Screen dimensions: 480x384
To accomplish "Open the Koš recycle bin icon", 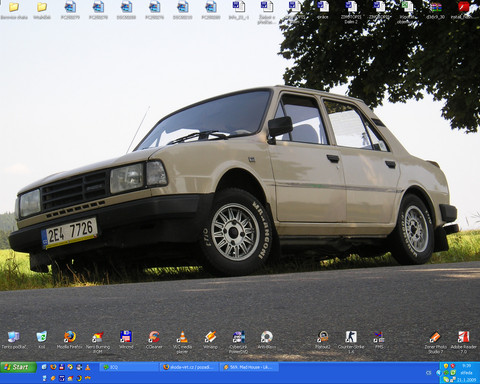I will click(42, 340).
